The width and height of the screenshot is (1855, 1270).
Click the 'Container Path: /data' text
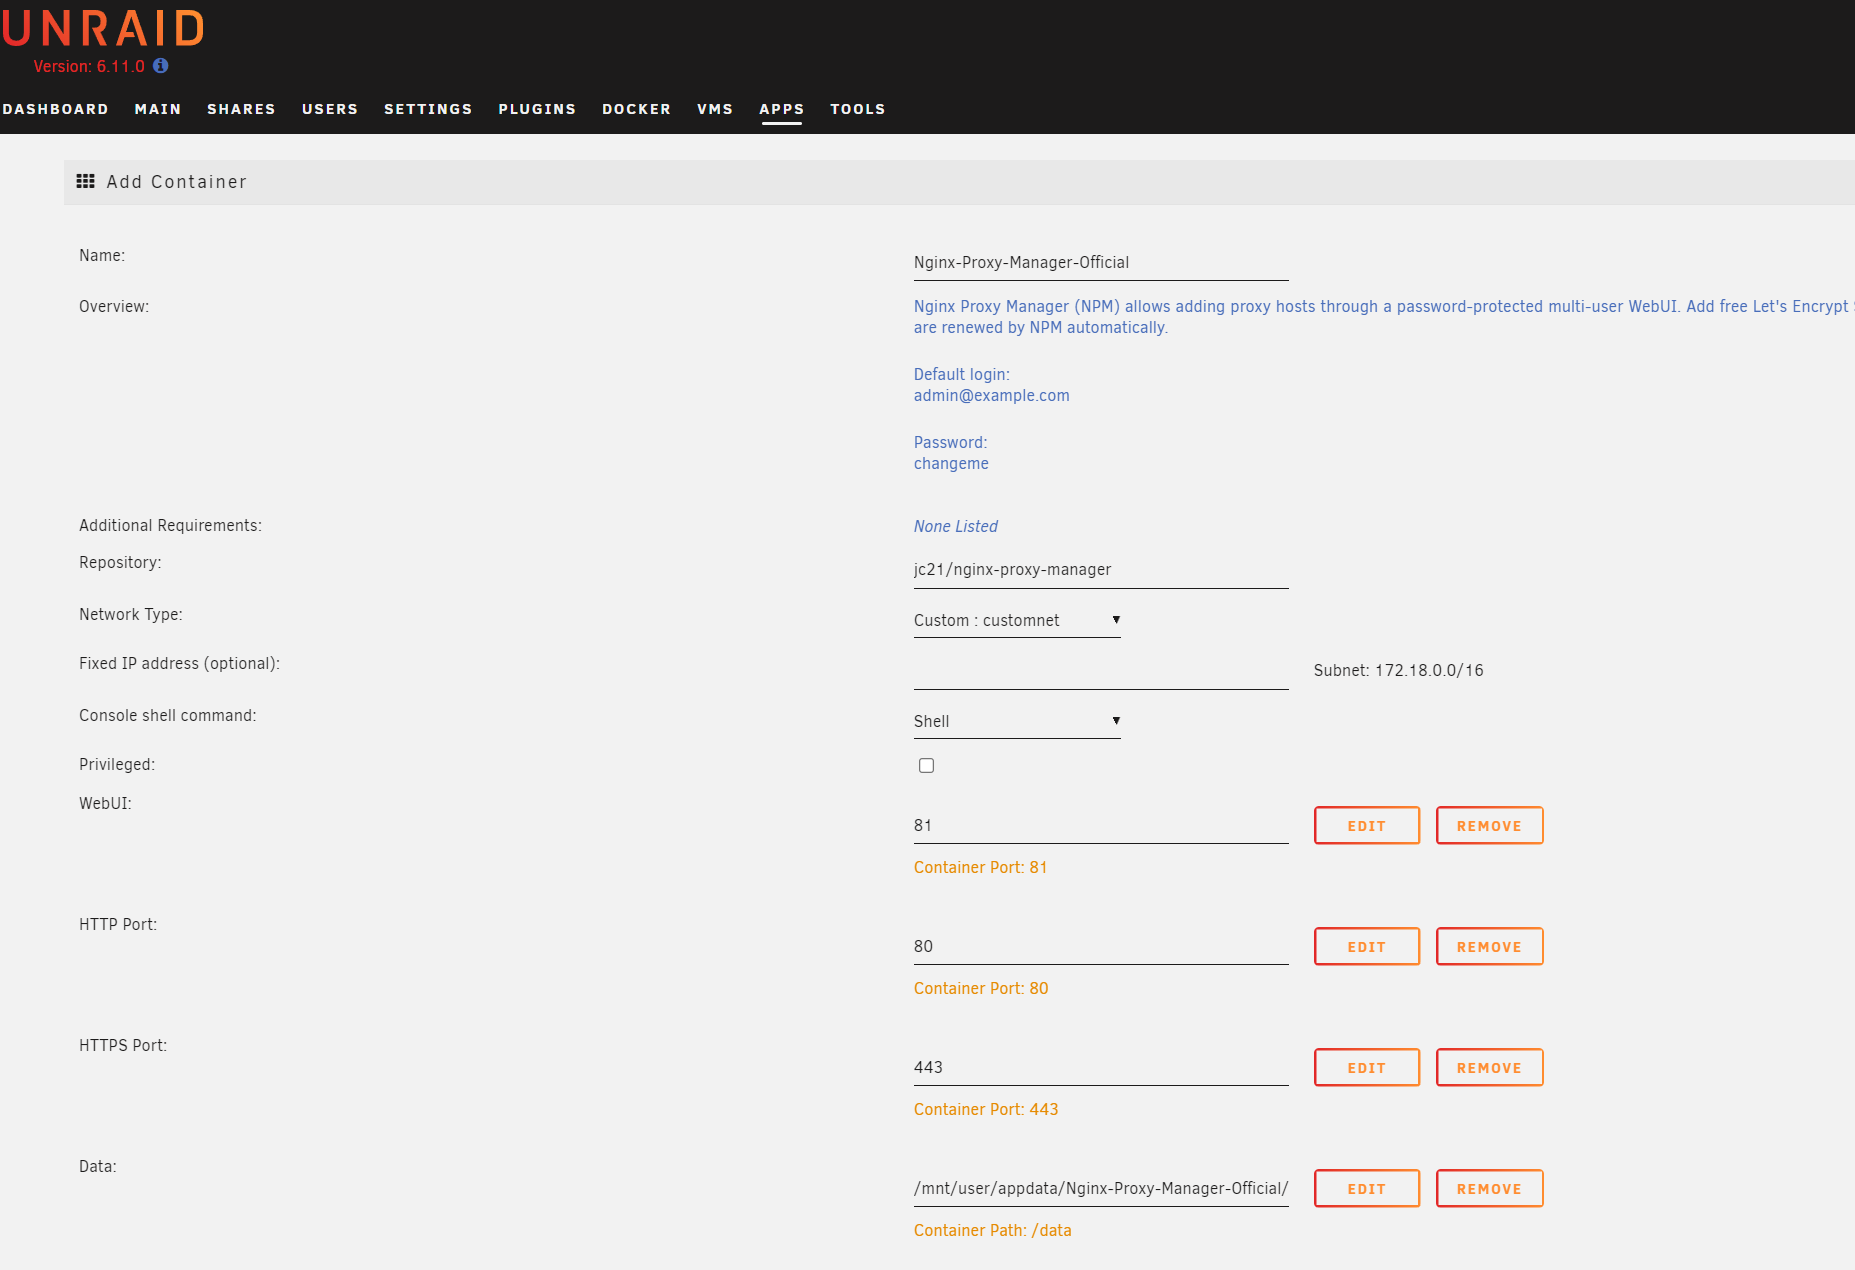[992, 1230]
